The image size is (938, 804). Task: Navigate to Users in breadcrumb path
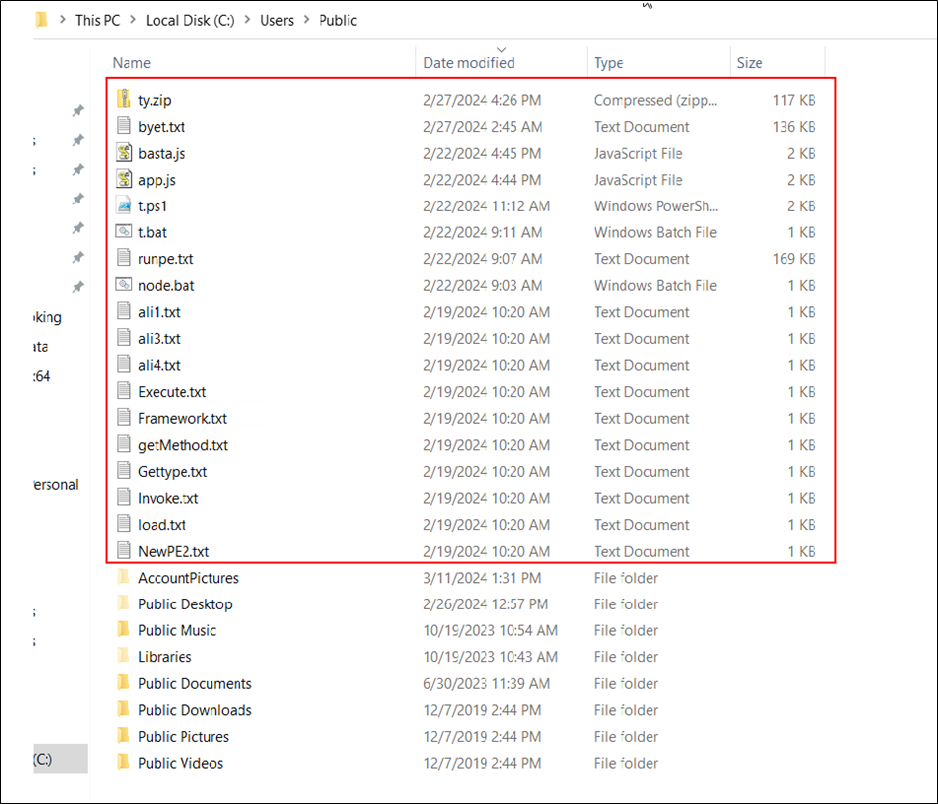(276, 20)
